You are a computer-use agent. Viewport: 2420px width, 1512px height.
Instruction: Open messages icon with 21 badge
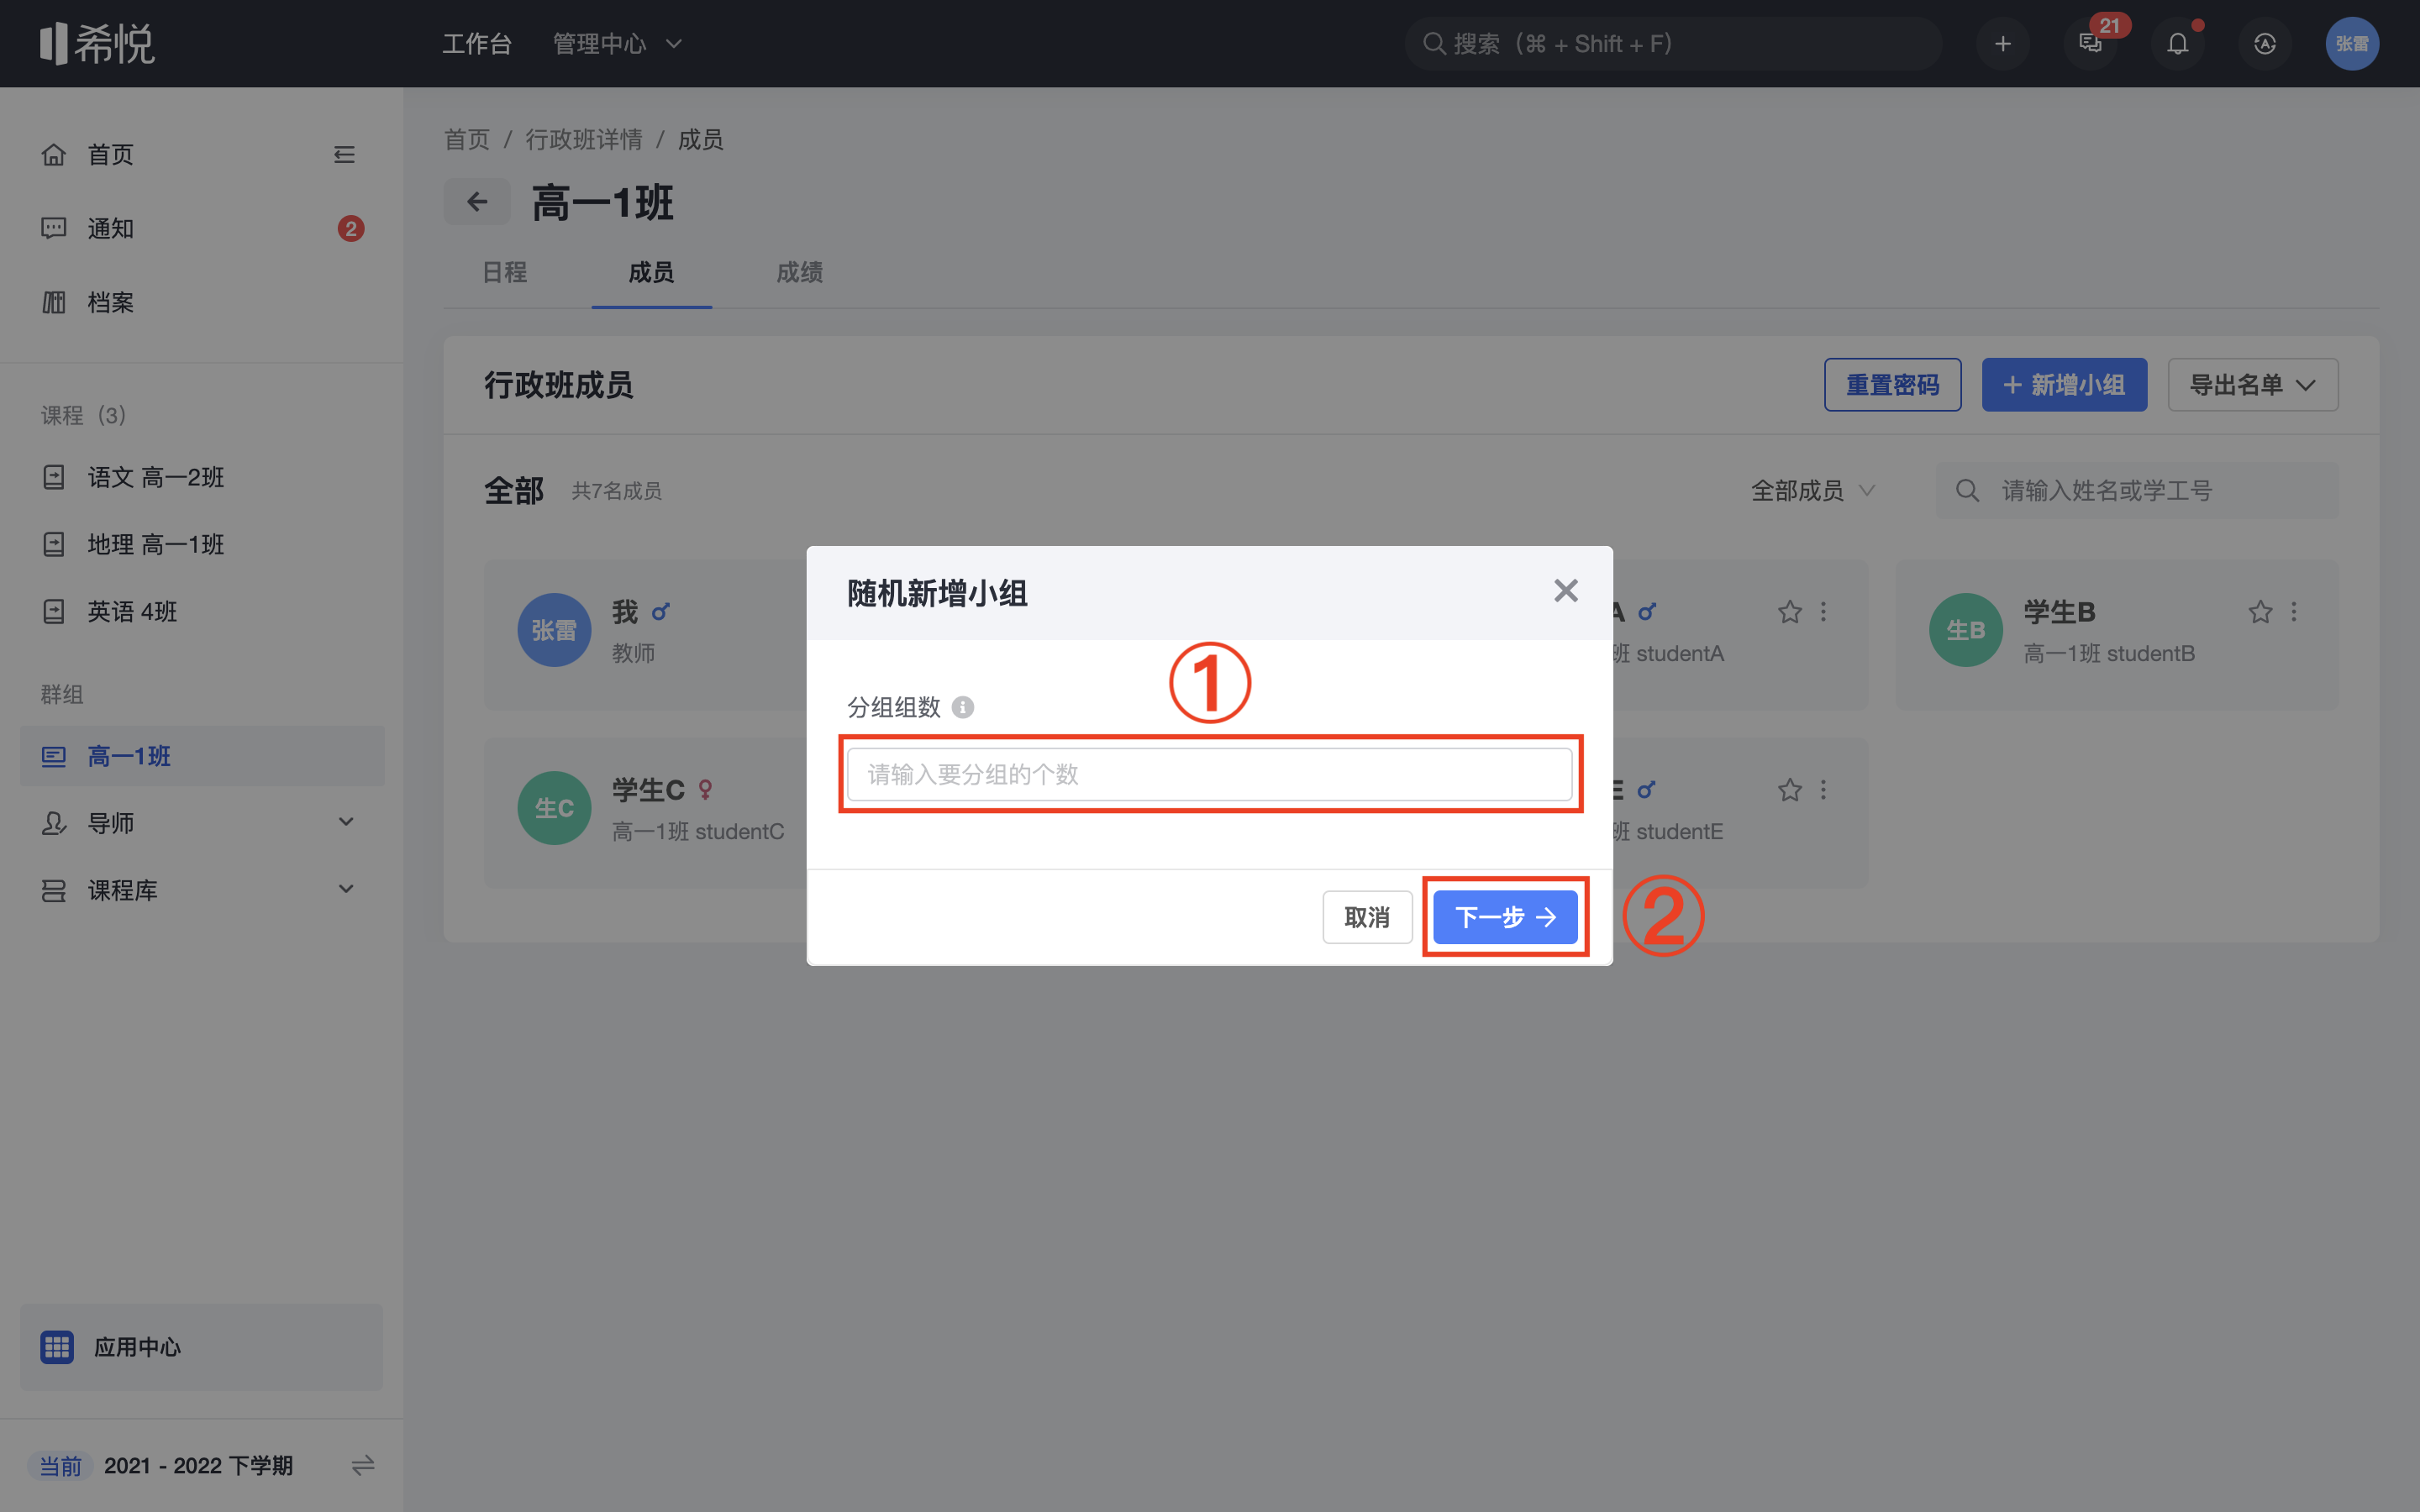2091,44
